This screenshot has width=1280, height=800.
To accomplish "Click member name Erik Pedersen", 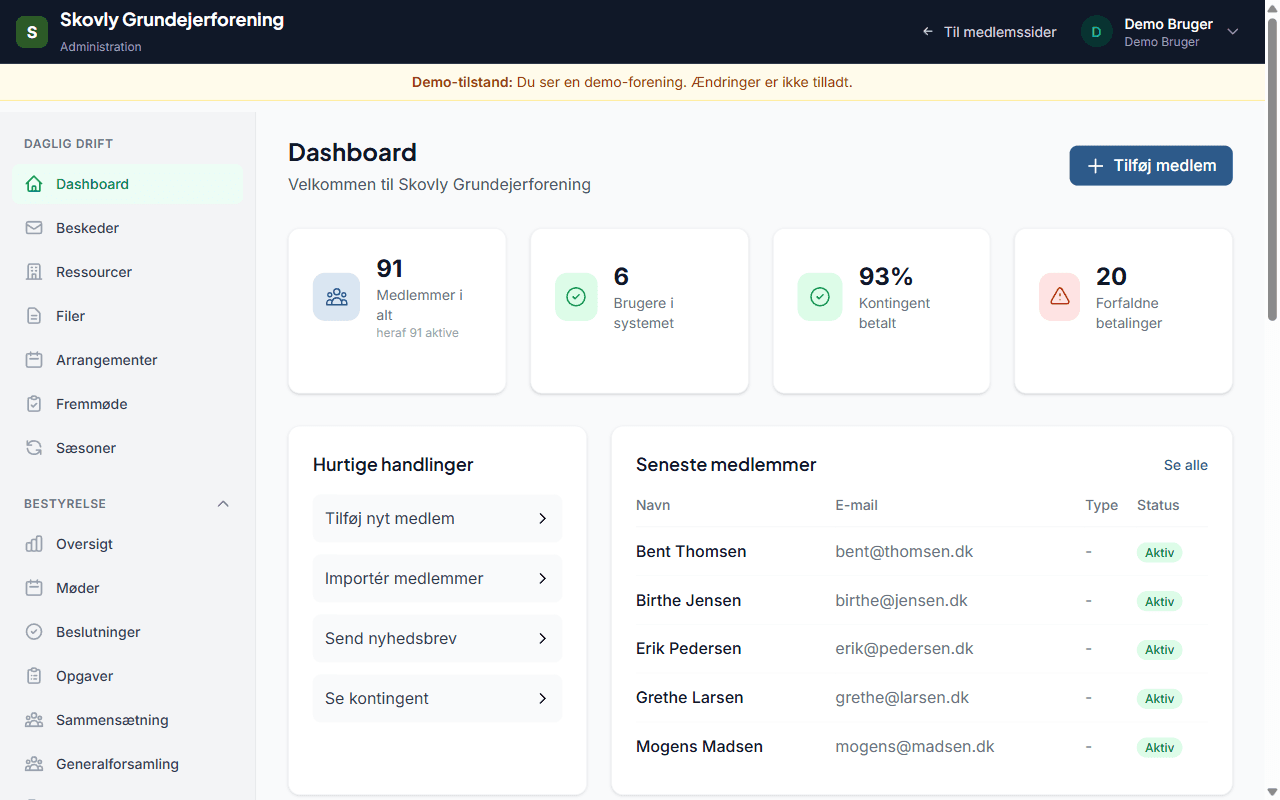I will click(x=689, y=649).
